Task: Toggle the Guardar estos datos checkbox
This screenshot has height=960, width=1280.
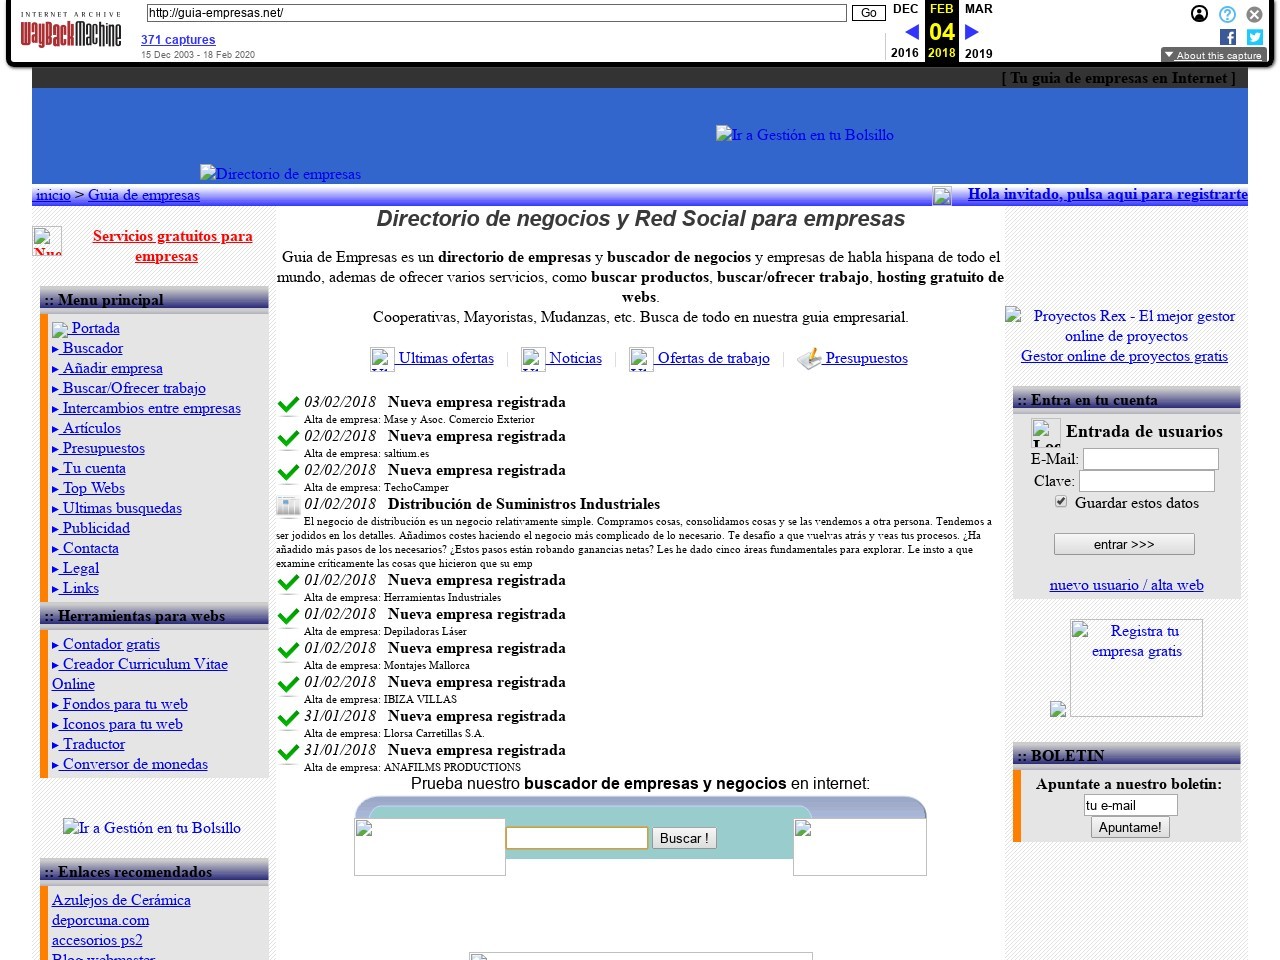Action: [x=1061, y=502]
